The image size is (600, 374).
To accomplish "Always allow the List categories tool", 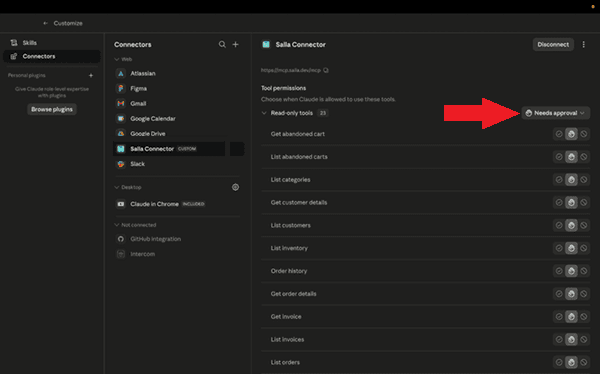I will click(x=559, y=180).
